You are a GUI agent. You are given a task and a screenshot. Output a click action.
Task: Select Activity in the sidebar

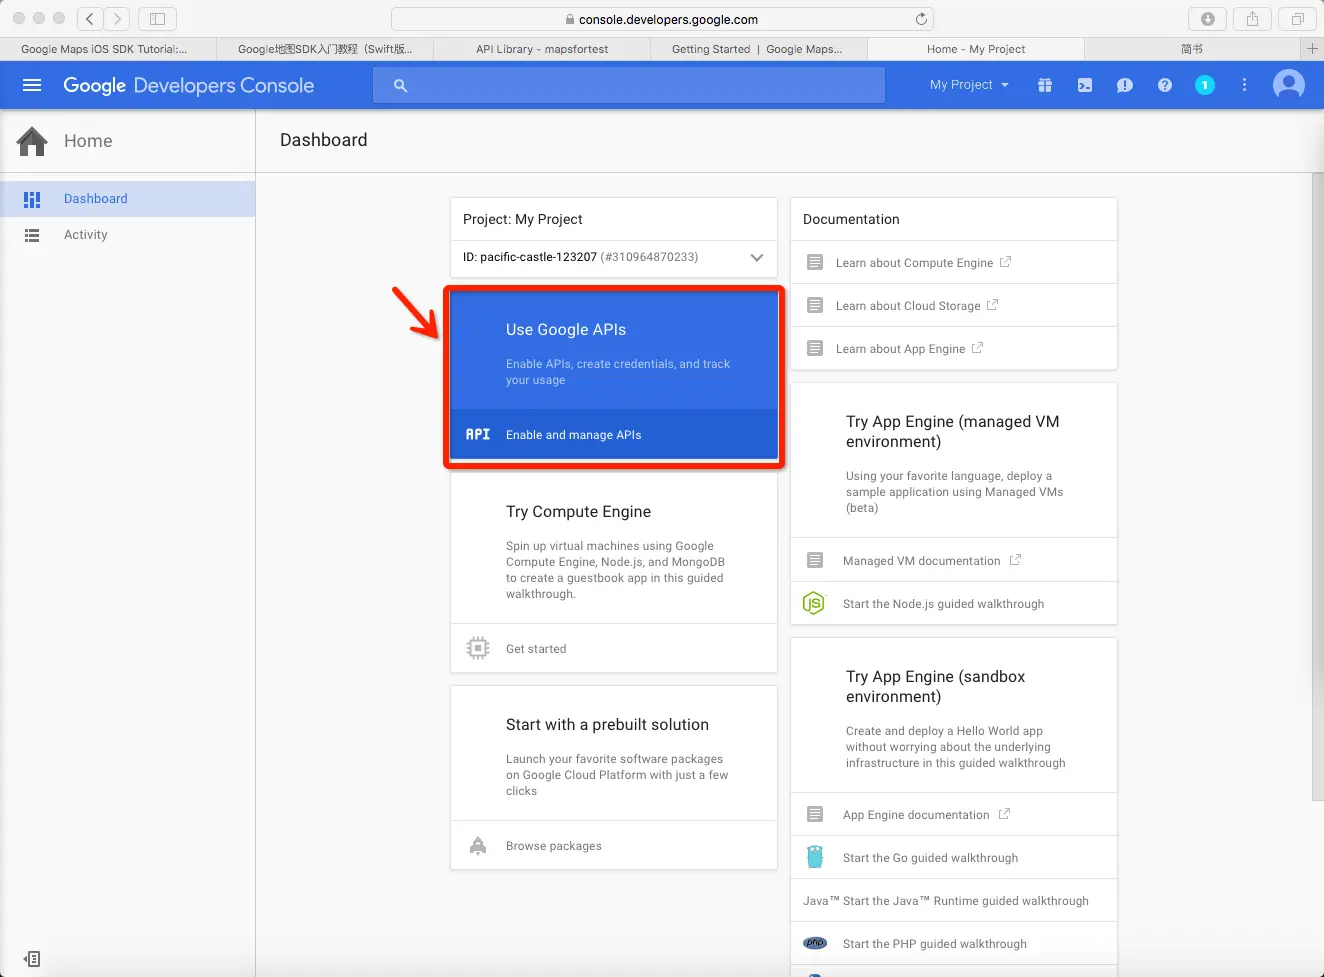[x=127, y=235]
